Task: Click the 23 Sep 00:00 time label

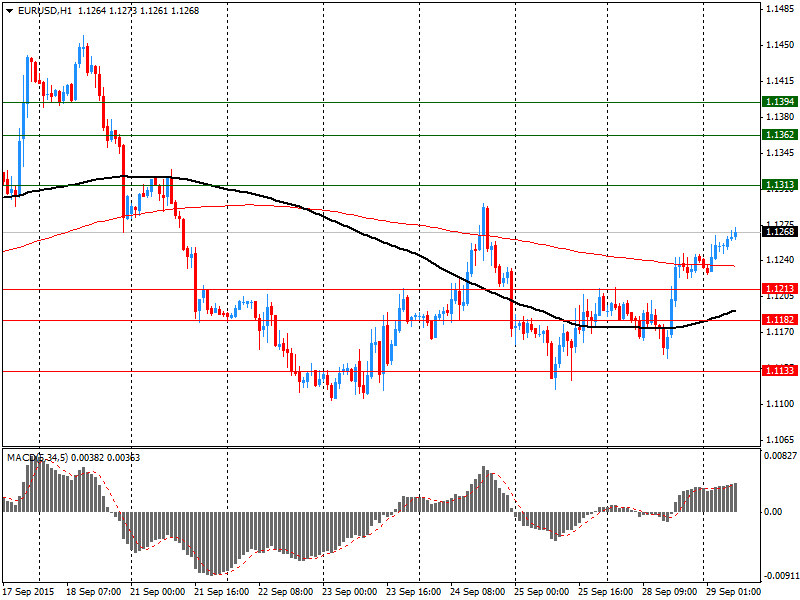Action: (x=349, y=592)
